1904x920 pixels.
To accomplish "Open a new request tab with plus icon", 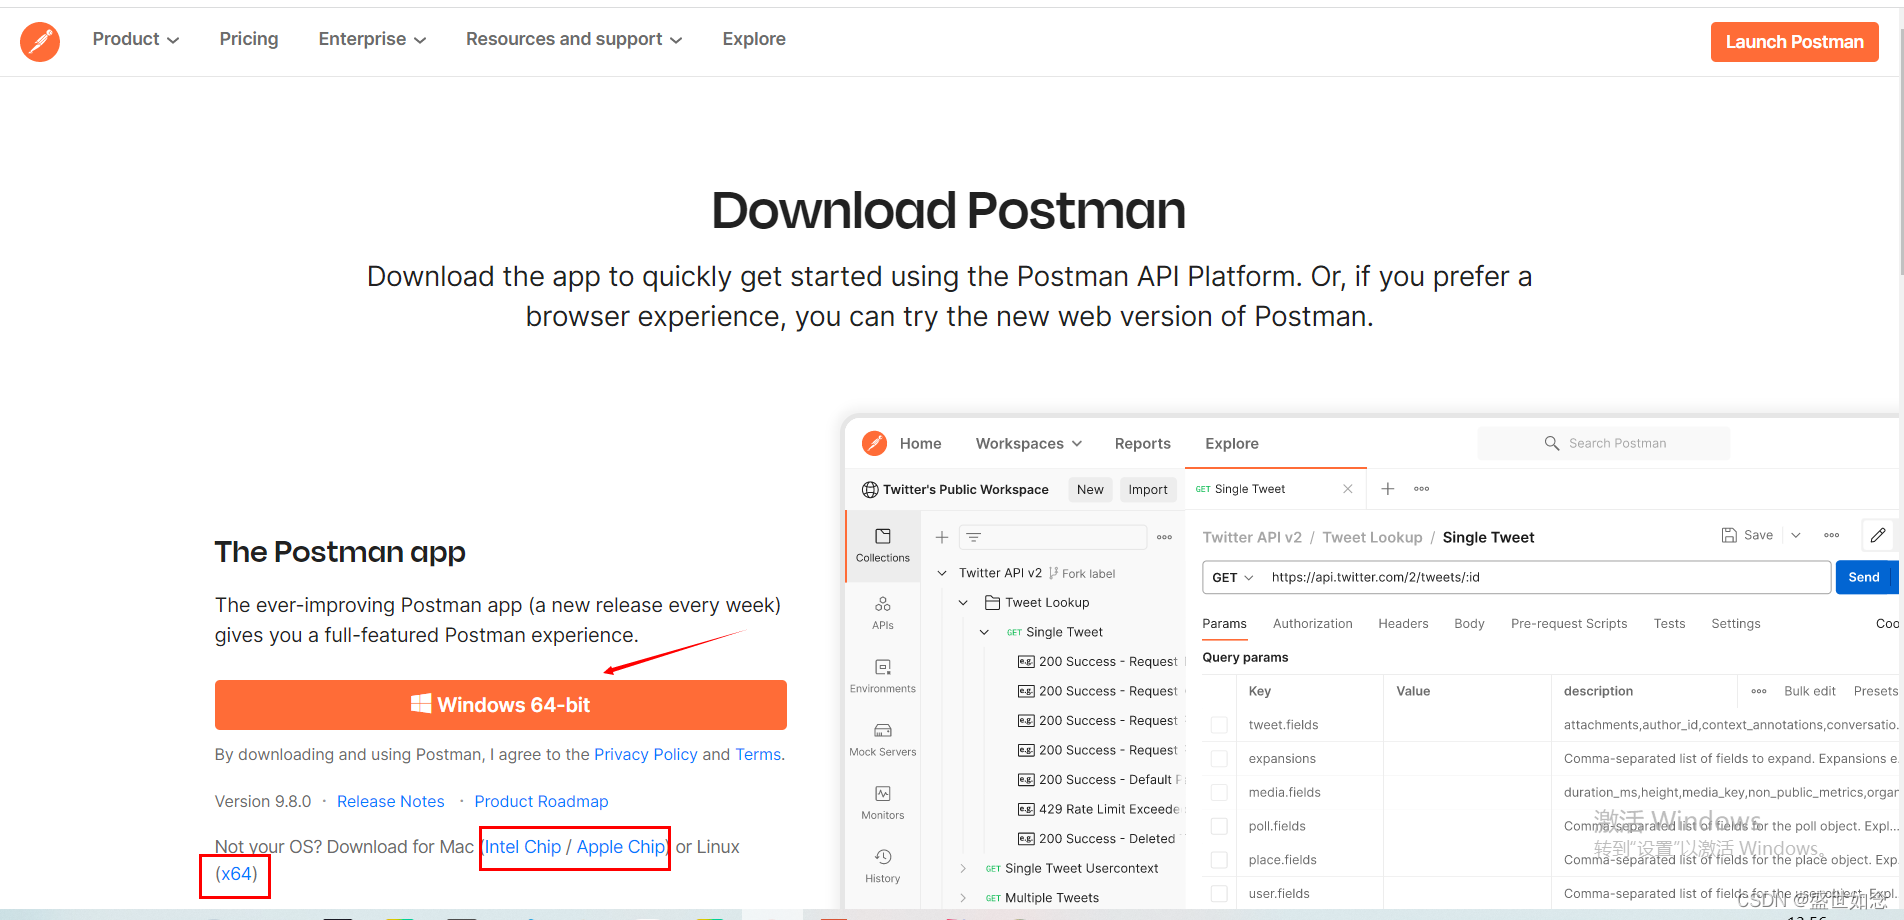I will tap(1388, 489).
